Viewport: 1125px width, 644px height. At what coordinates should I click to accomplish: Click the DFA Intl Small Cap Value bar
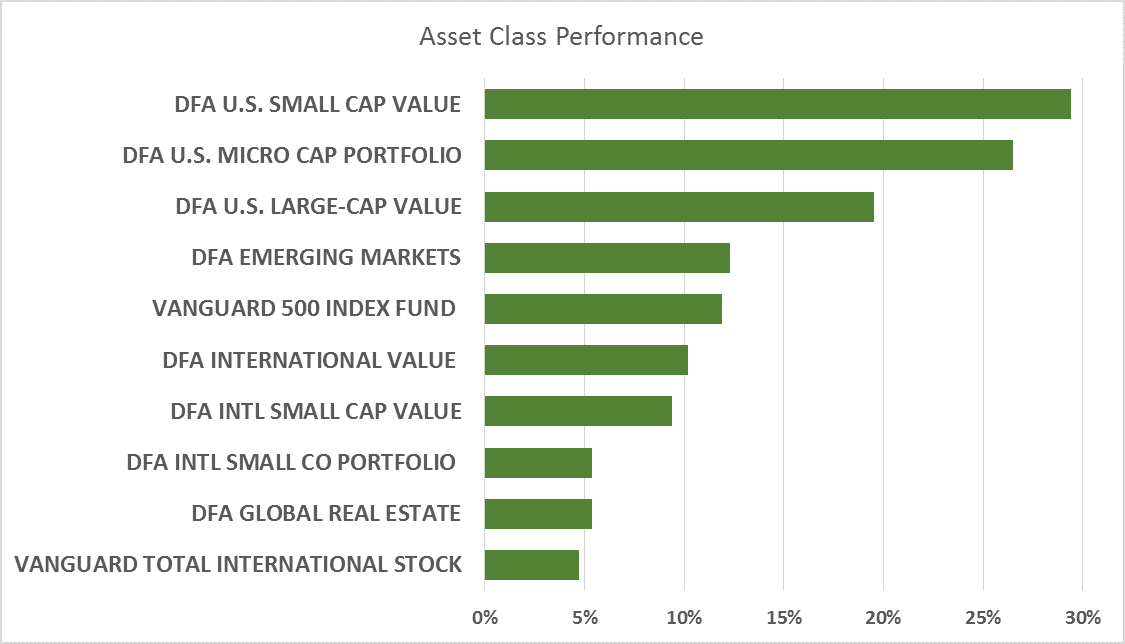click(578, 411)
